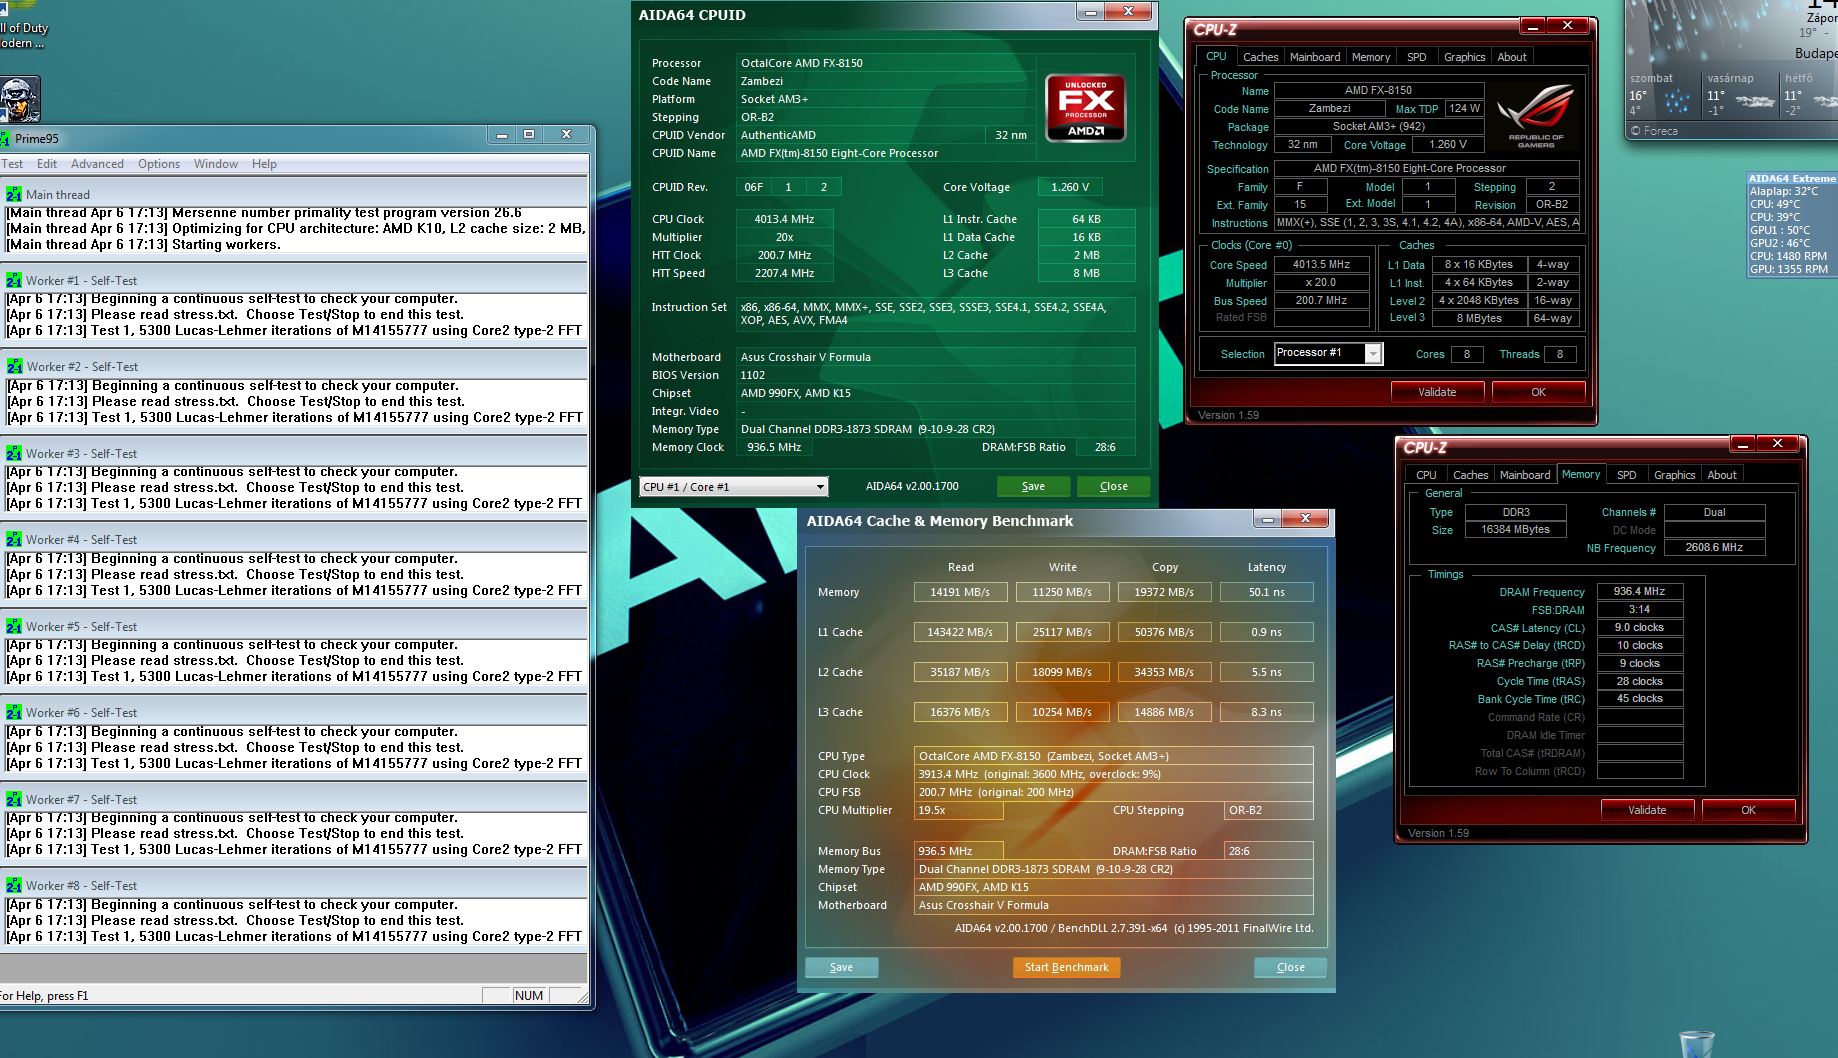Open the Prime95 Advanced menu

[x=97, y=164]
